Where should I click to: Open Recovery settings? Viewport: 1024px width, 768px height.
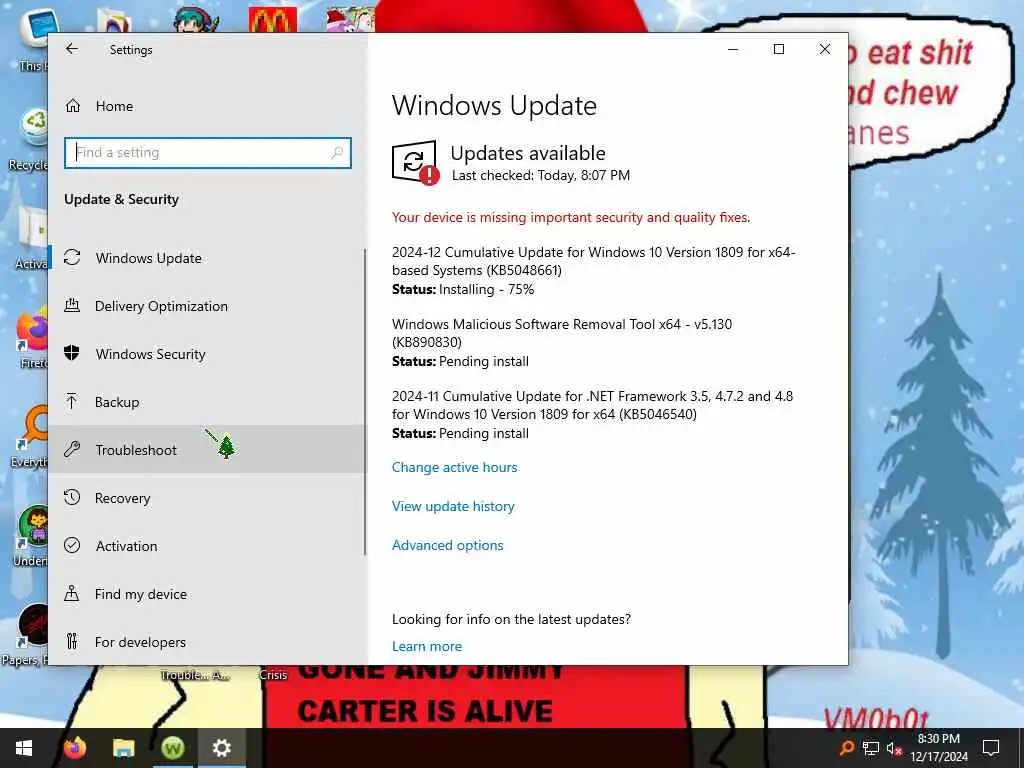(208, 498)
